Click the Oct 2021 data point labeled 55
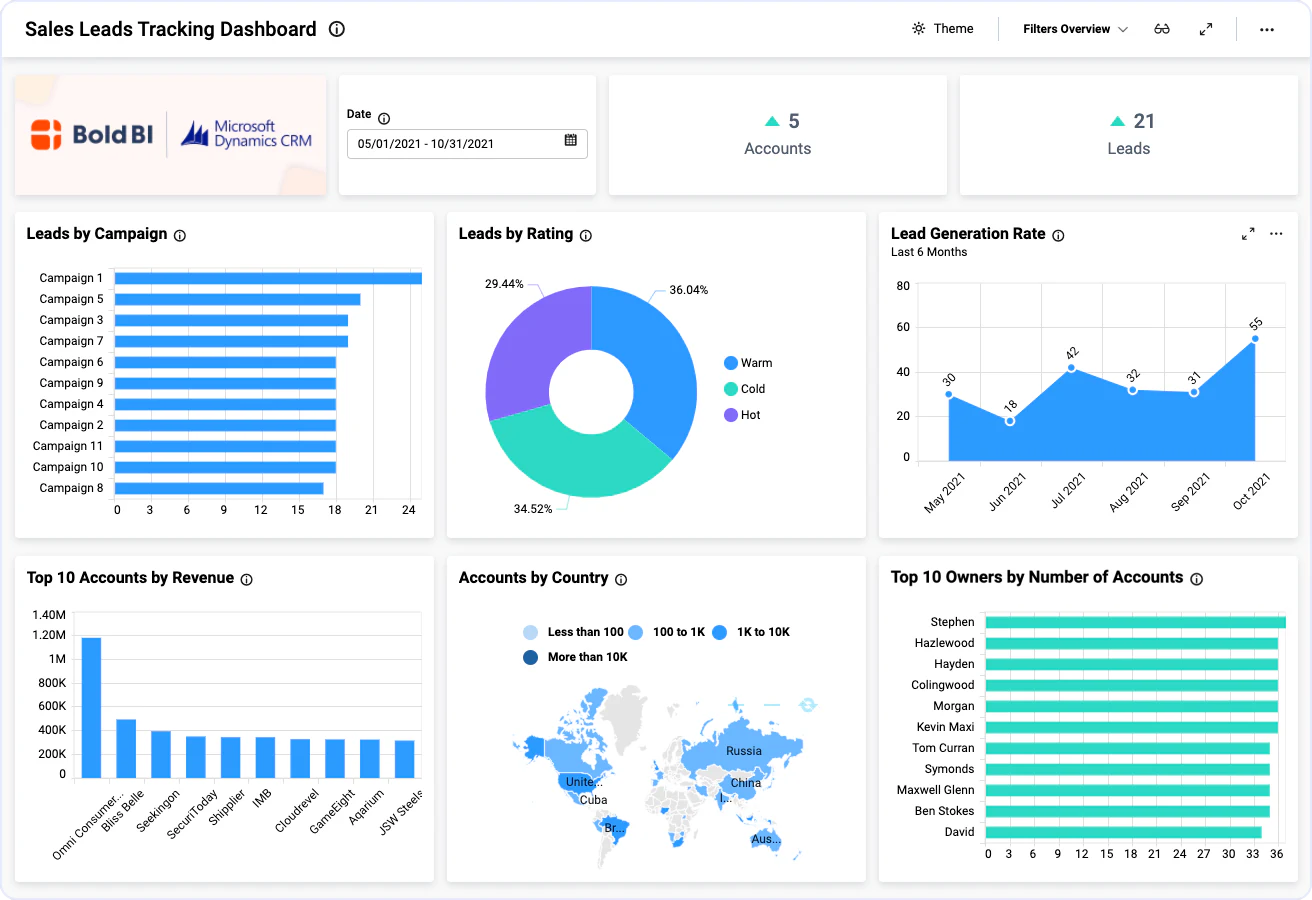 pos(1255,339)
